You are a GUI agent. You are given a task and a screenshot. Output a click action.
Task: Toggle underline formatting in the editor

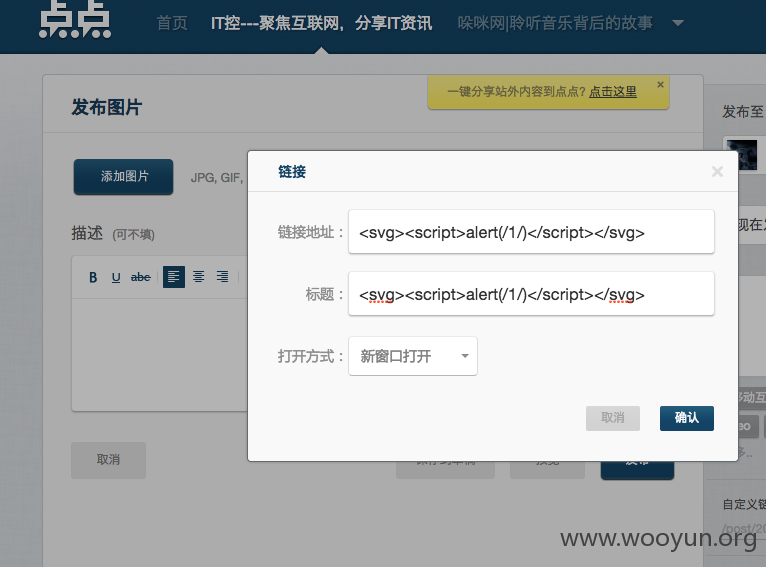(x=116, y=277)
